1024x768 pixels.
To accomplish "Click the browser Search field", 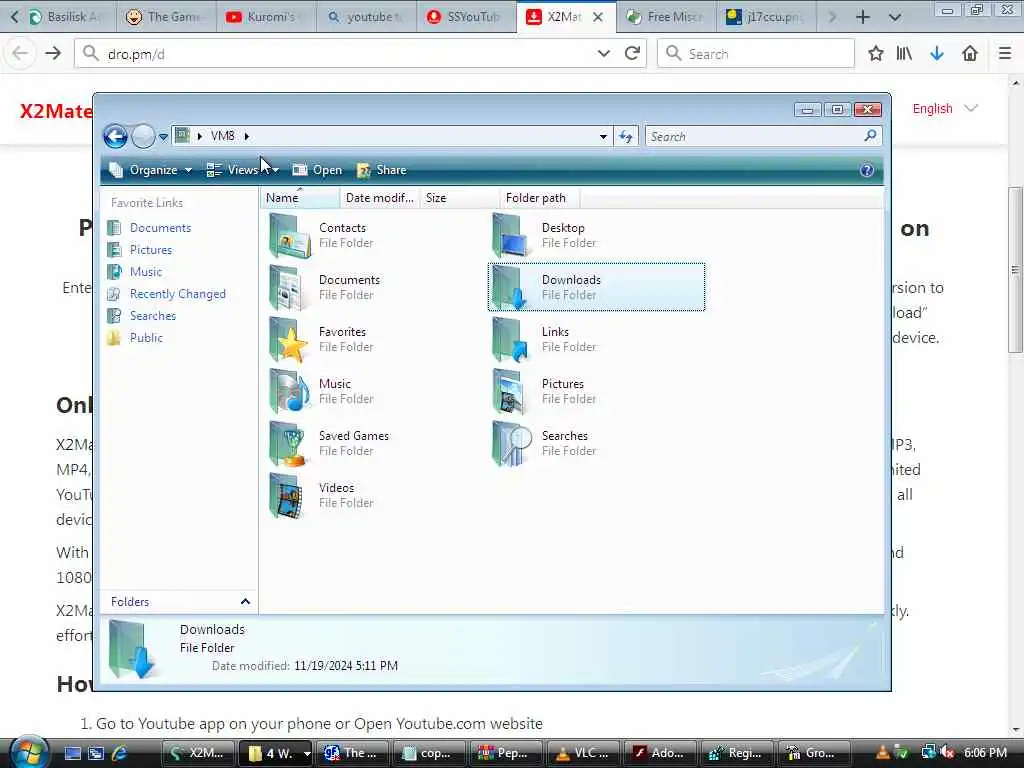I will click(756, 54).
